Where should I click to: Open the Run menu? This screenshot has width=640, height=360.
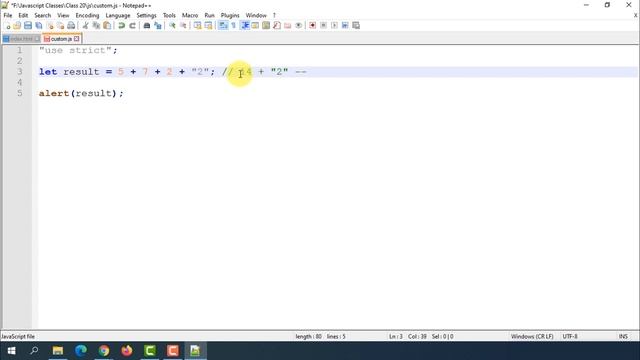(209, 15)
